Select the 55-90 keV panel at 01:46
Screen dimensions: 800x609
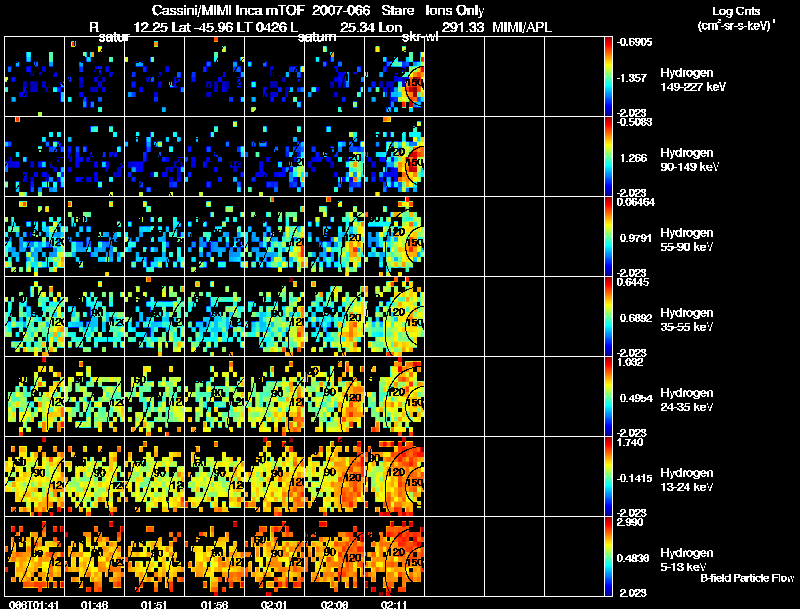tap(94, 237)
